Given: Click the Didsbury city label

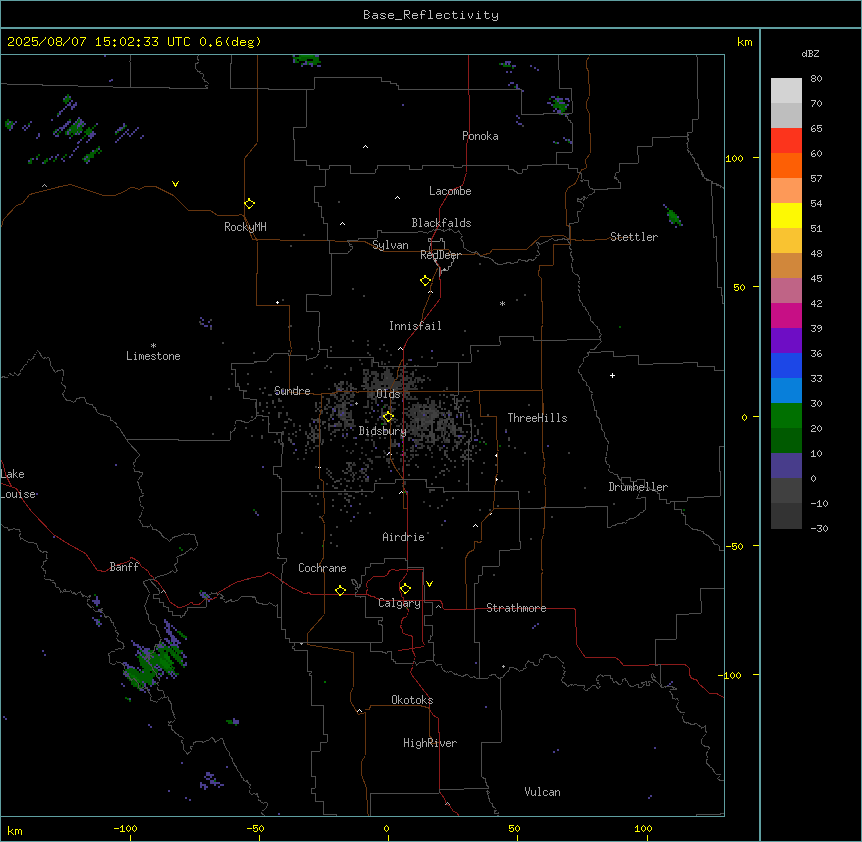Looking at the screenshot, I should pyautogui.click(x=383, y=431).
